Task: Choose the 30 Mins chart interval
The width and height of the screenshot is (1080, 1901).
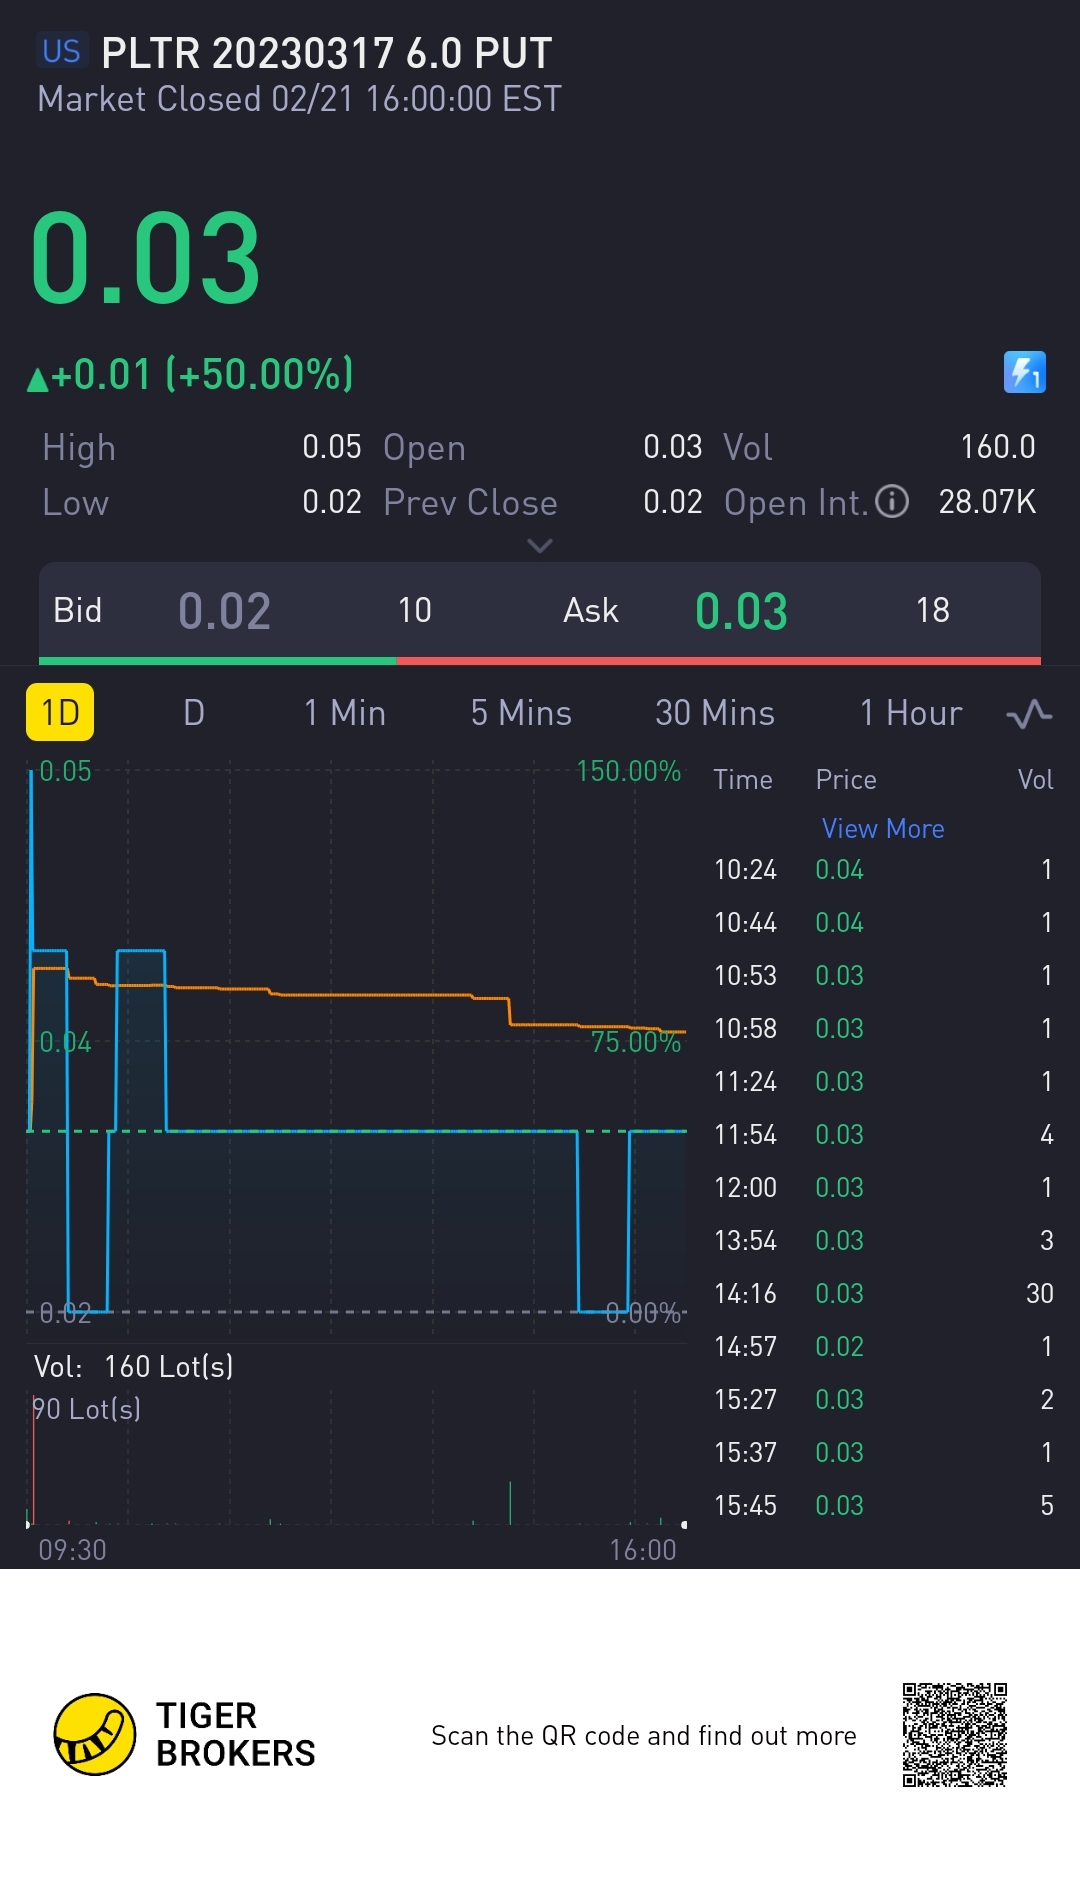Action: (715, 713)
